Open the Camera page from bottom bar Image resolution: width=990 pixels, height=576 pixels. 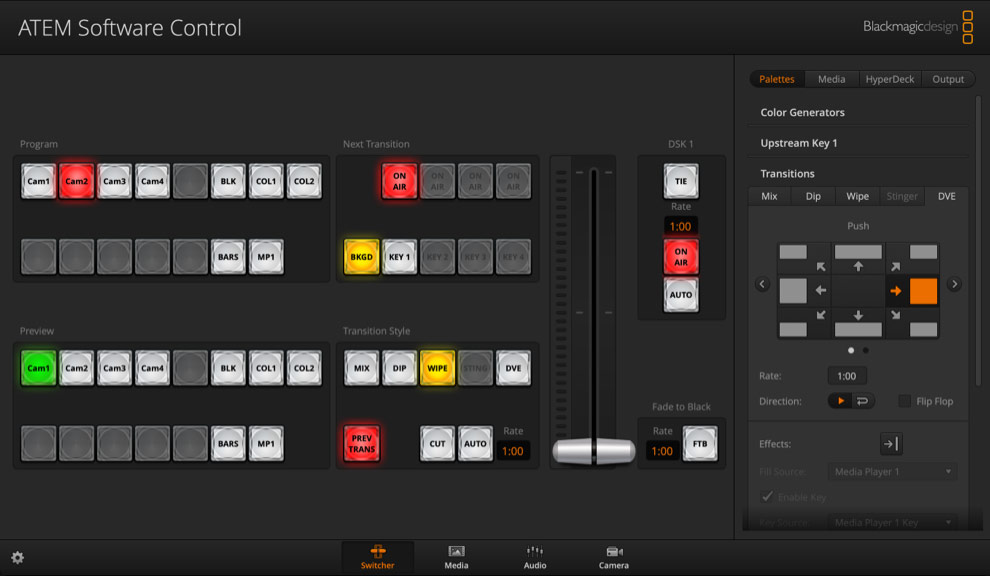(x=613, y=556)
